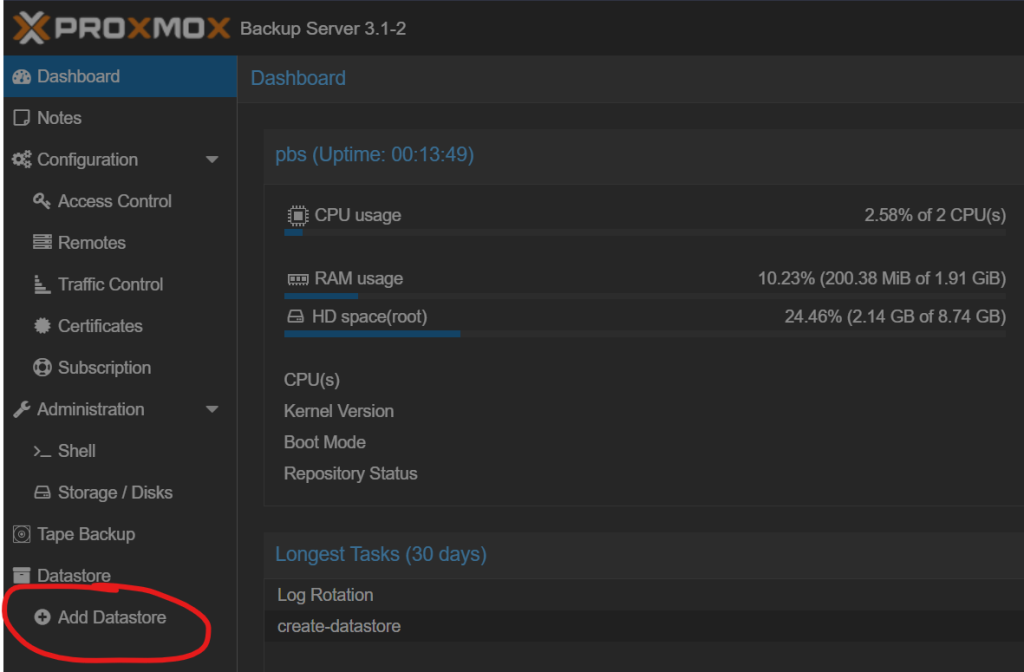Click the HD space(root) usage bar
This screenshot has height=672, width=1024.
click(645, 334)
